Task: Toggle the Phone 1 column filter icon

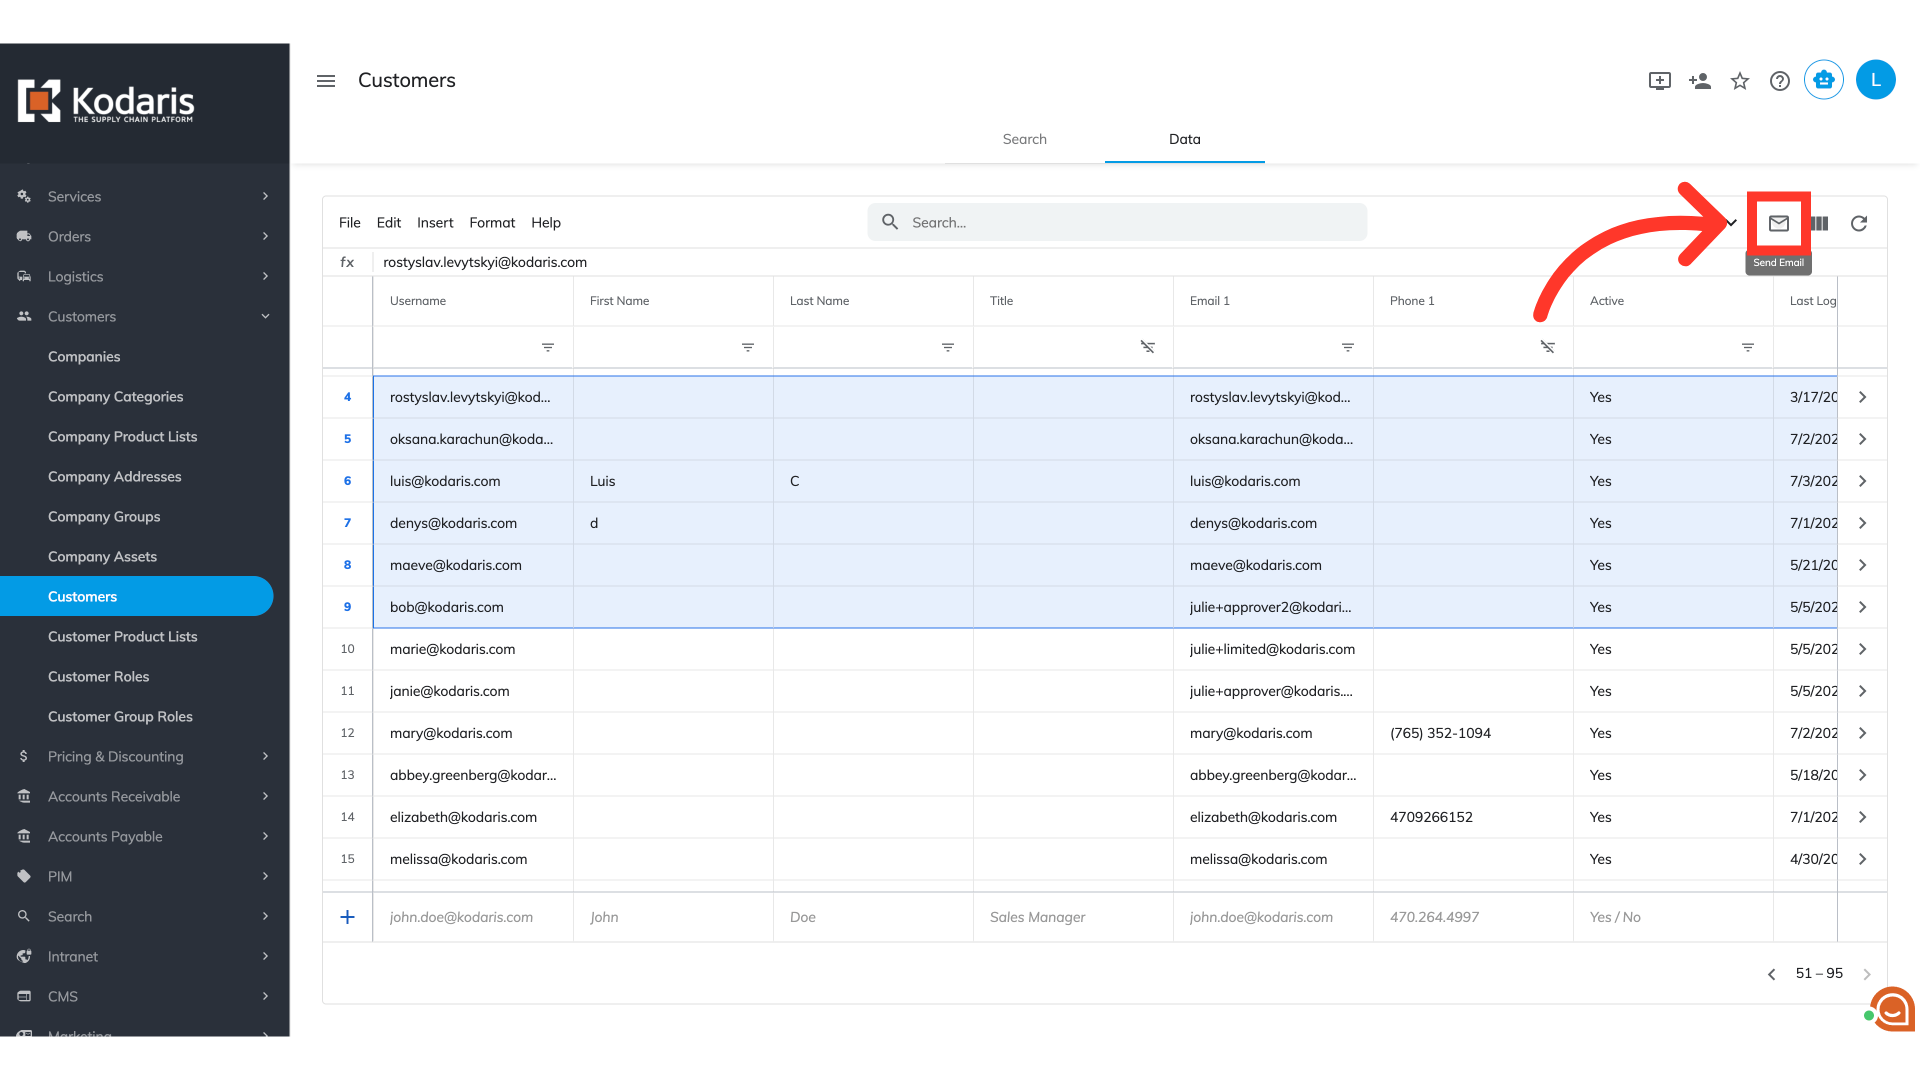Action: pyautogui.click(x=1547, y=347)
